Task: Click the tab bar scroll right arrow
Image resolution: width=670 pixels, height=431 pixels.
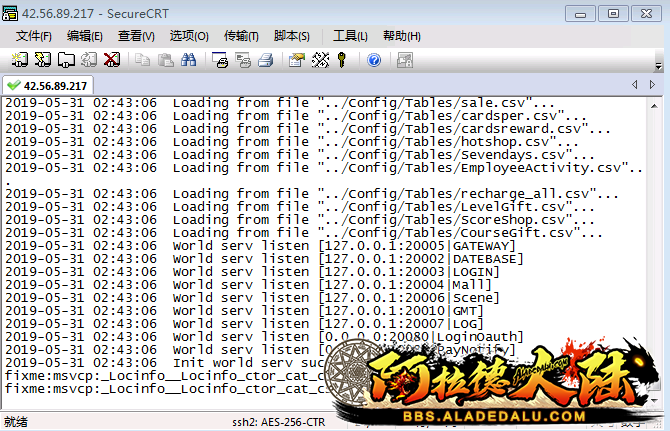Action: (650, 85)
